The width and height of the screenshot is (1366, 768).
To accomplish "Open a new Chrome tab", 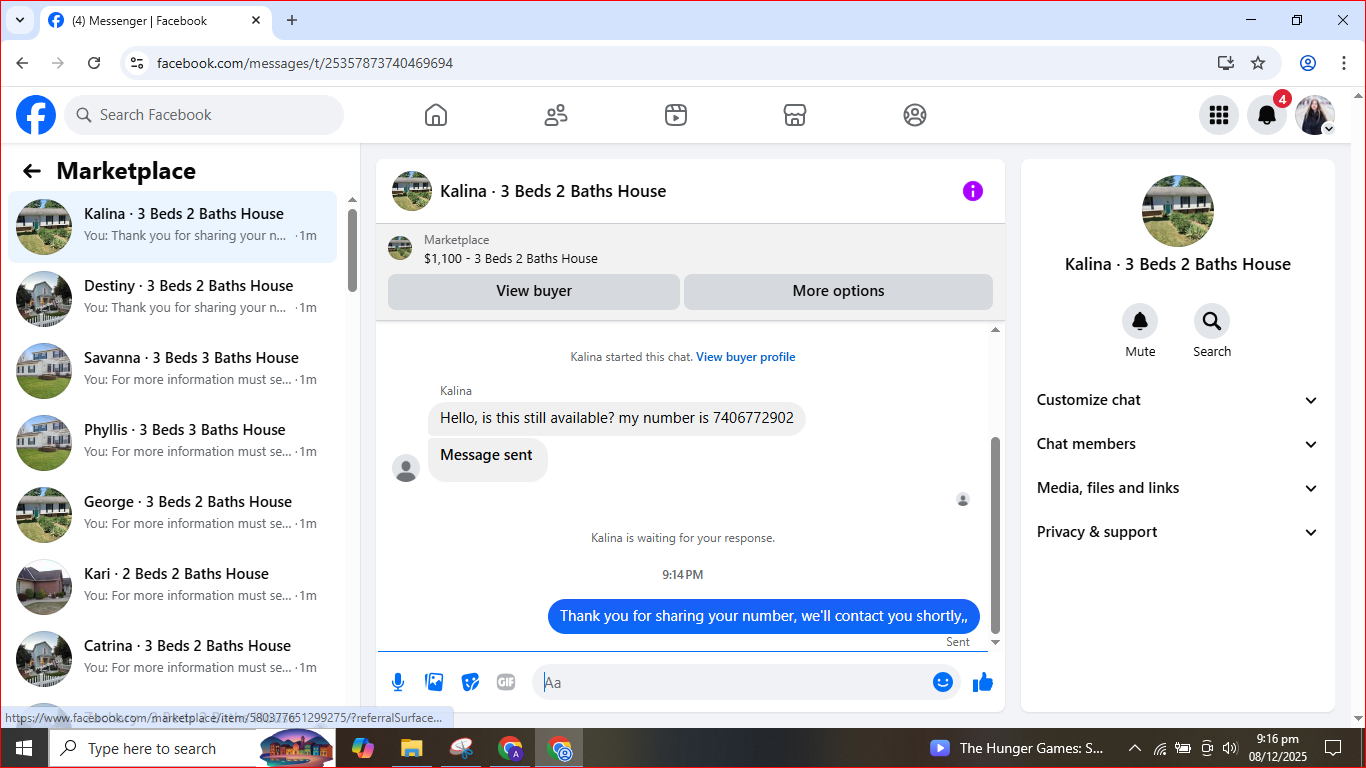I will [x=292, y=20].
